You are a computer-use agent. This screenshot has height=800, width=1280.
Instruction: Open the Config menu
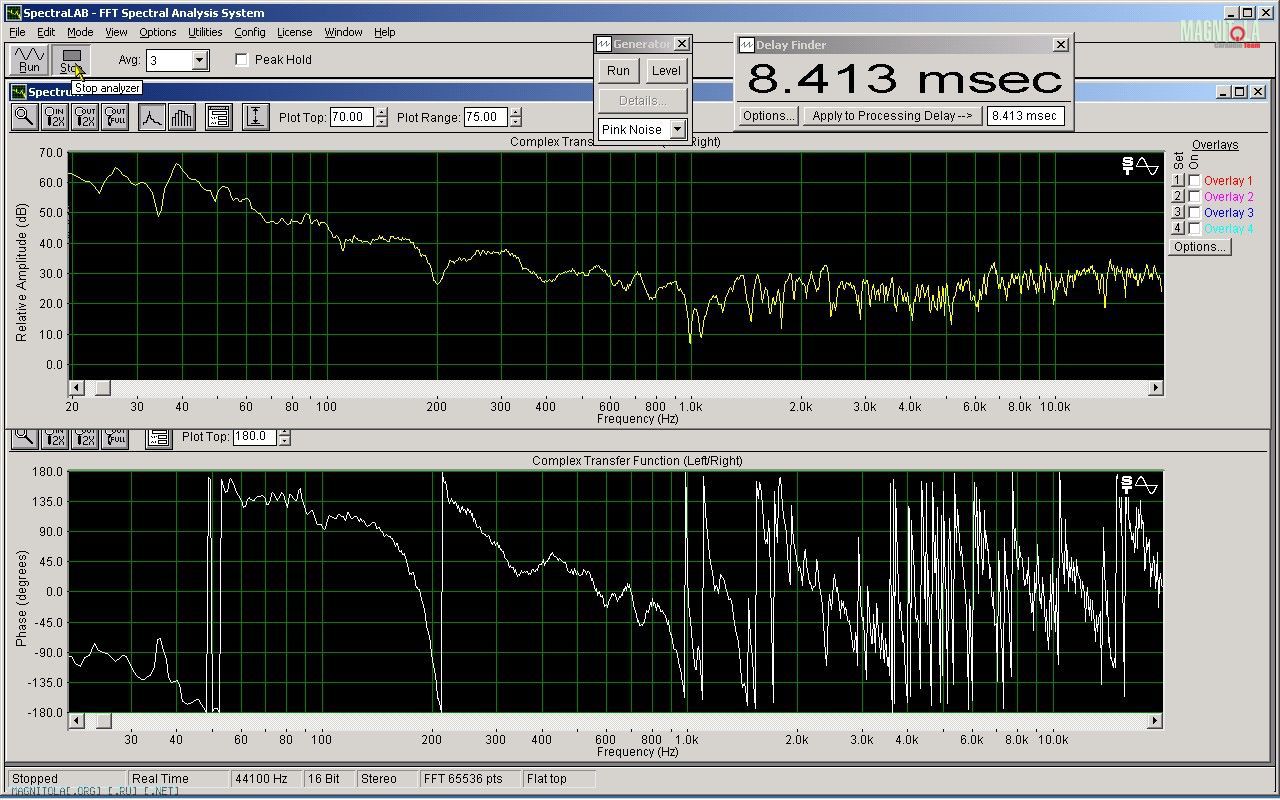point(250,32)
